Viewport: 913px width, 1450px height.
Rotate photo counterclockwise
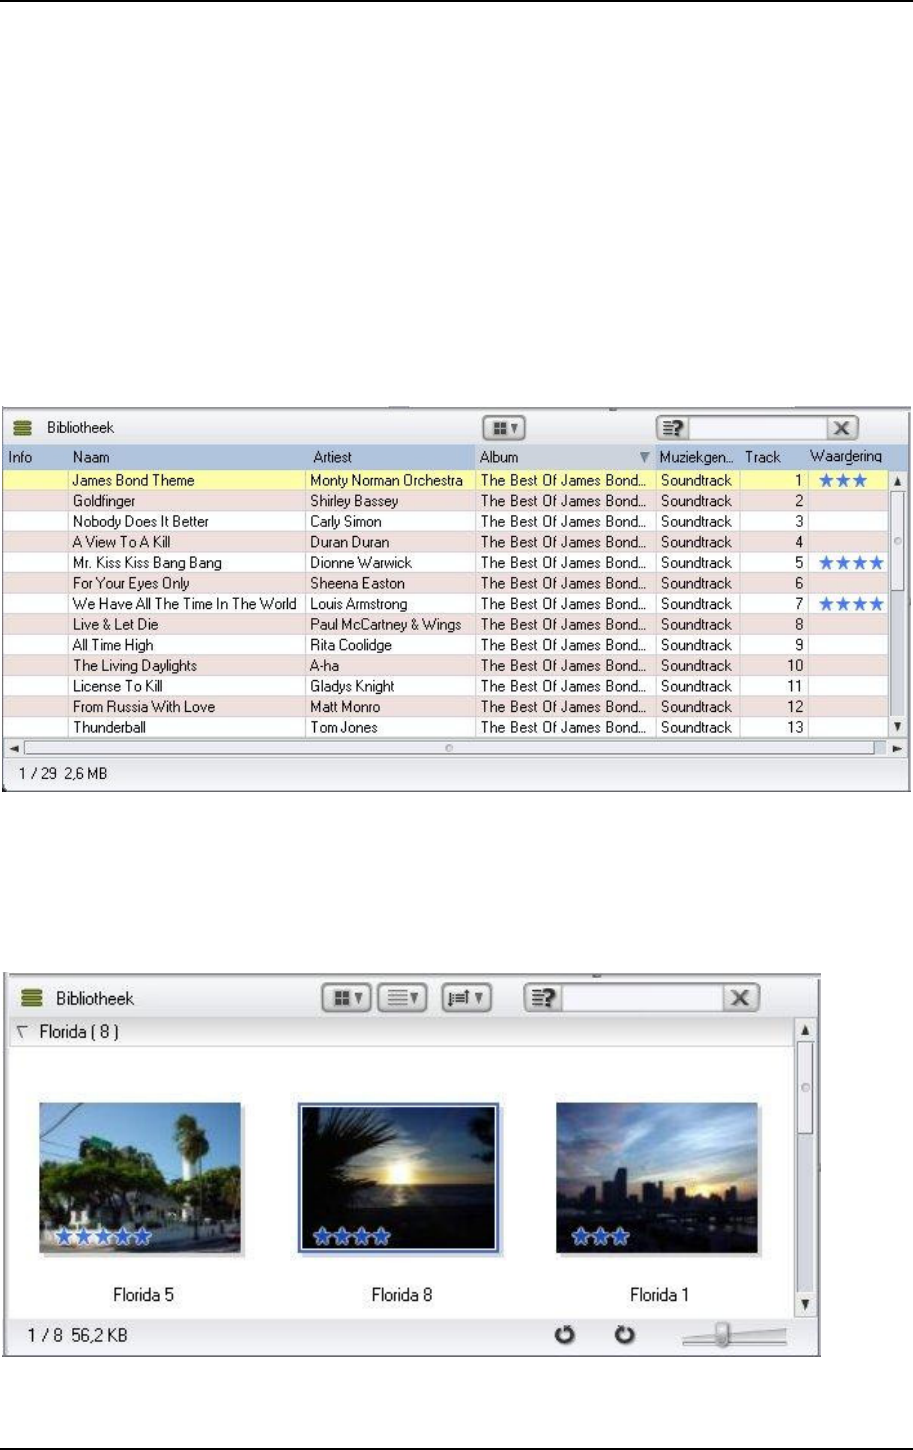pyautogui.click(x=566, y=1335)
